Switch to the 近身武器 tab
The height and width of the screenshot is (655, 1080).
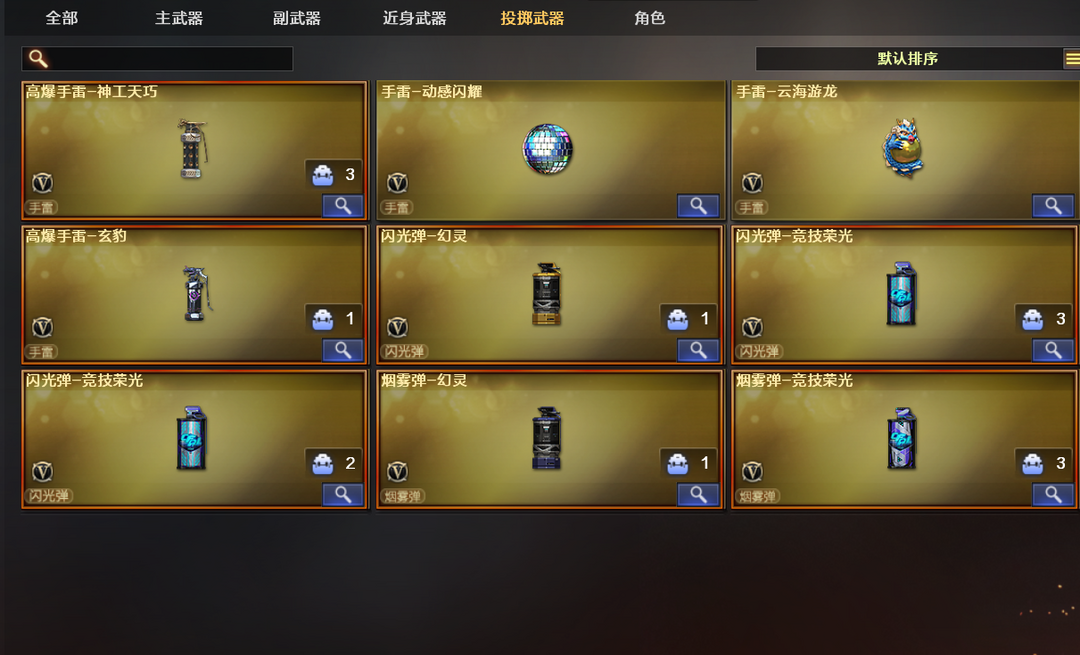click(x=415, y=18)
